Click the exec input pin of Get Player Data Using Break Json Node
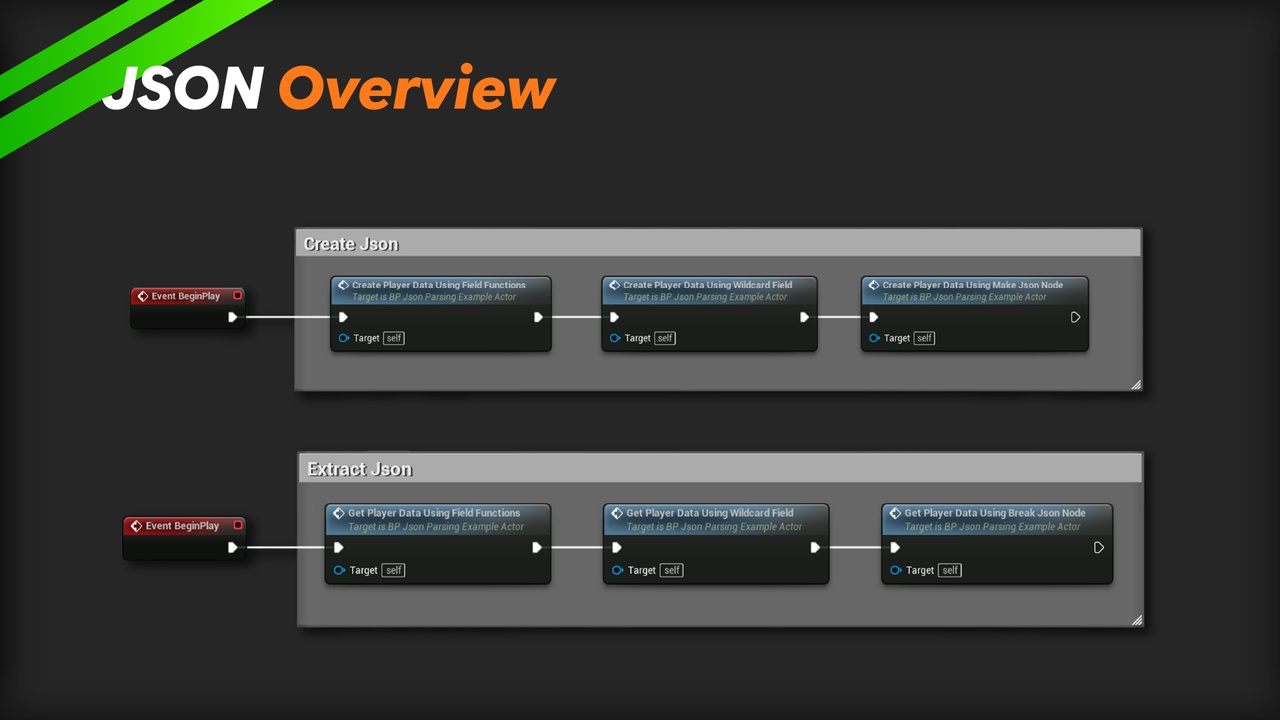 click(x=894, y=547)
